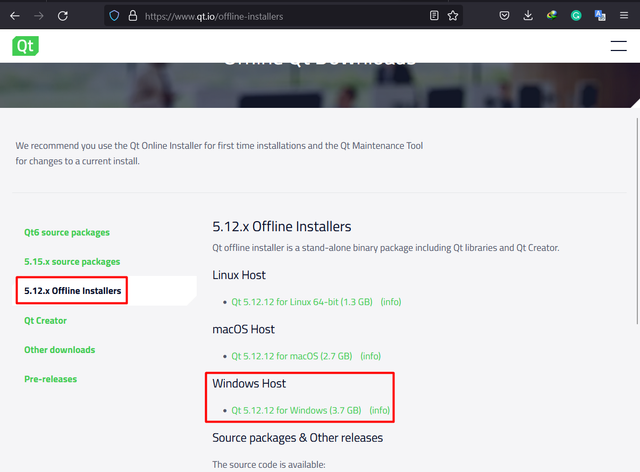
Task: Download Qt 5.12.12 for Windows
Action: pyautogui.click(x=296, y=410)
